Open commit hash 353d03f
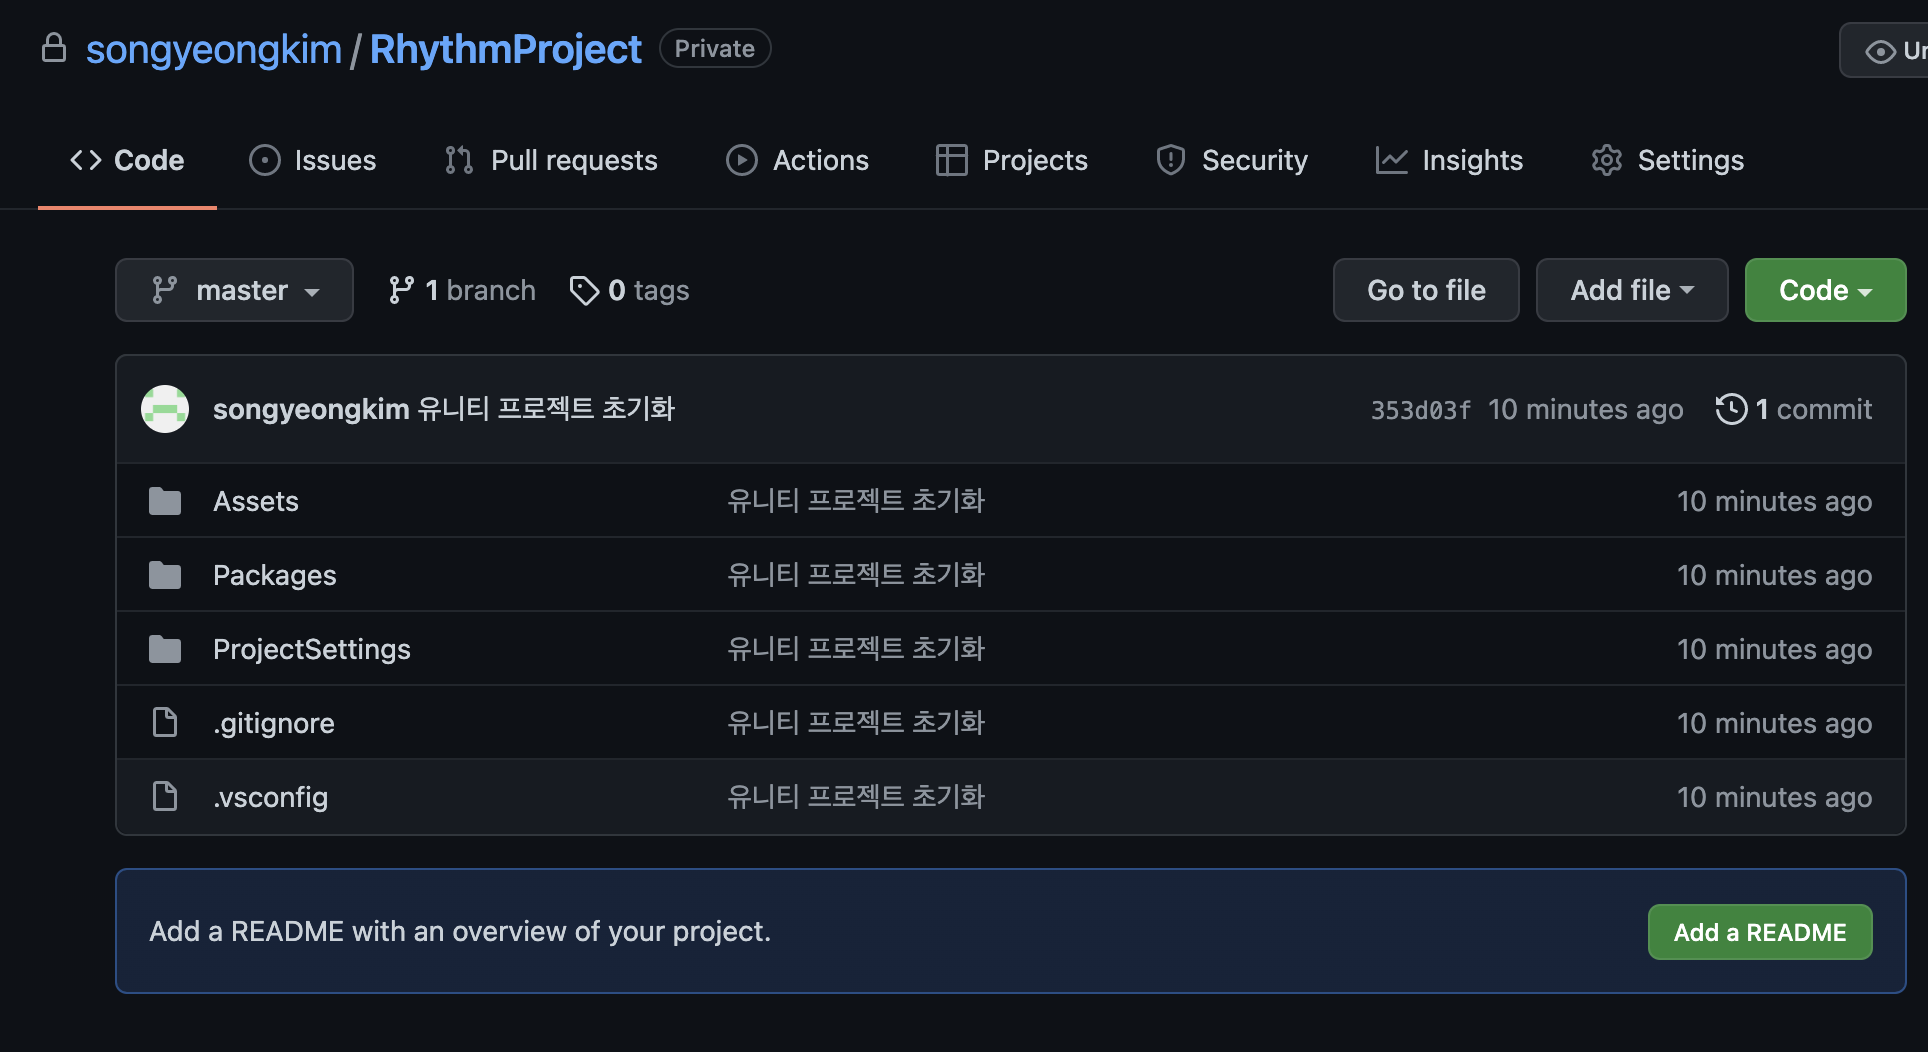The width and height of the screenshot is (1928, 1052). pos(1420,410)
